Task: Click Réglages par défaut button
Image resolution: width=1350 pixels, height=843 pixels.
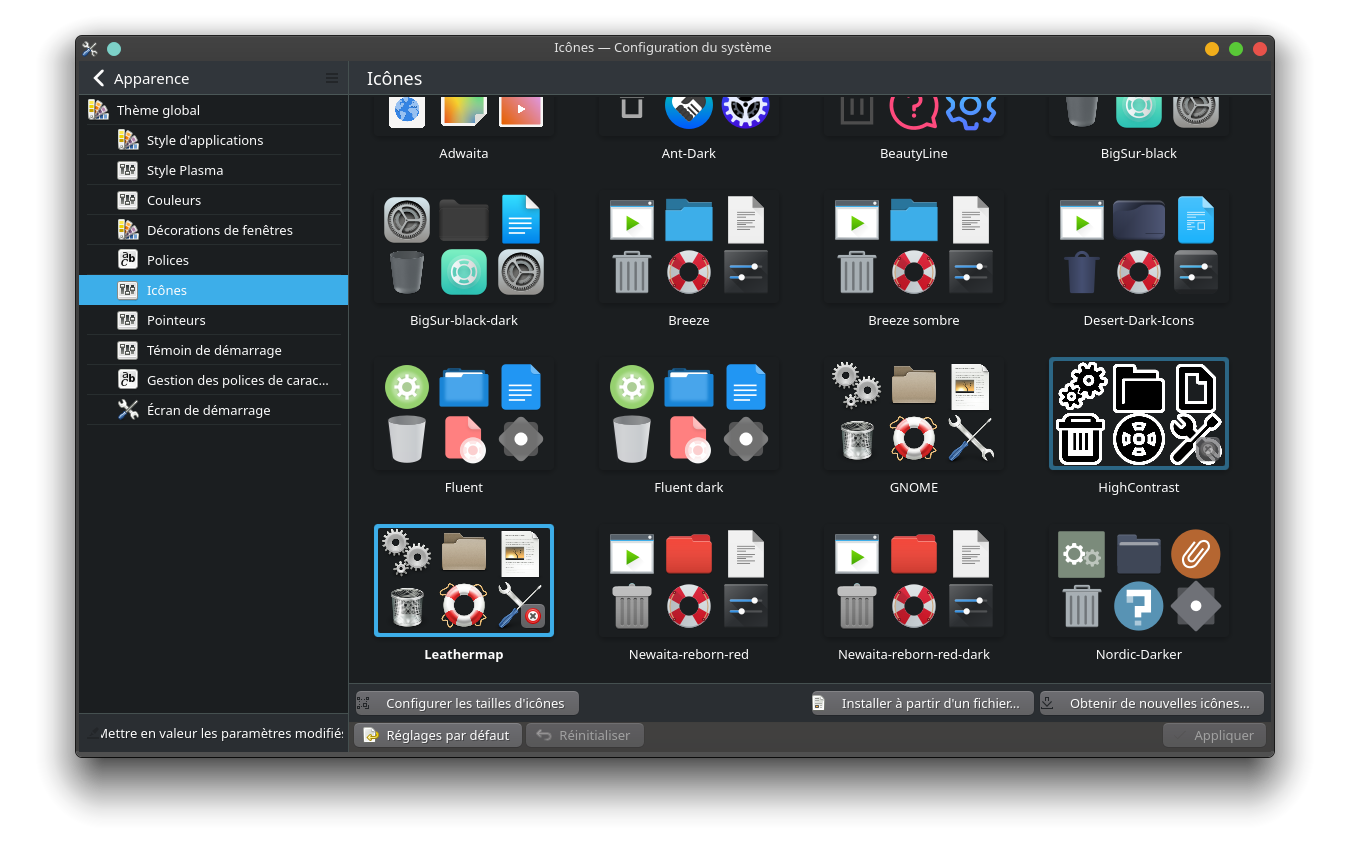Action: [438, 735]
